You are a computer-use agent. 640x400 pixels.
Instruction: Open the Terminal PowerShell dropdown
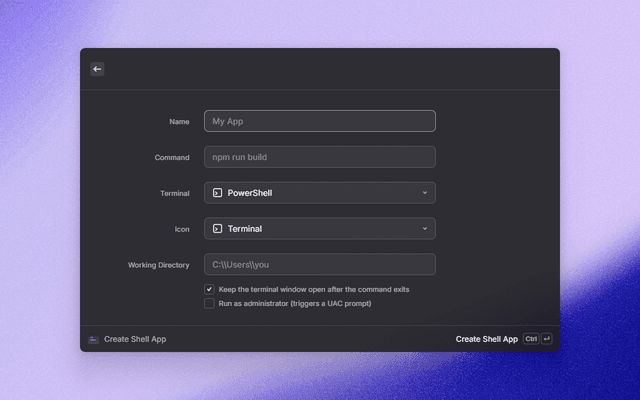[x=320, y=193]
